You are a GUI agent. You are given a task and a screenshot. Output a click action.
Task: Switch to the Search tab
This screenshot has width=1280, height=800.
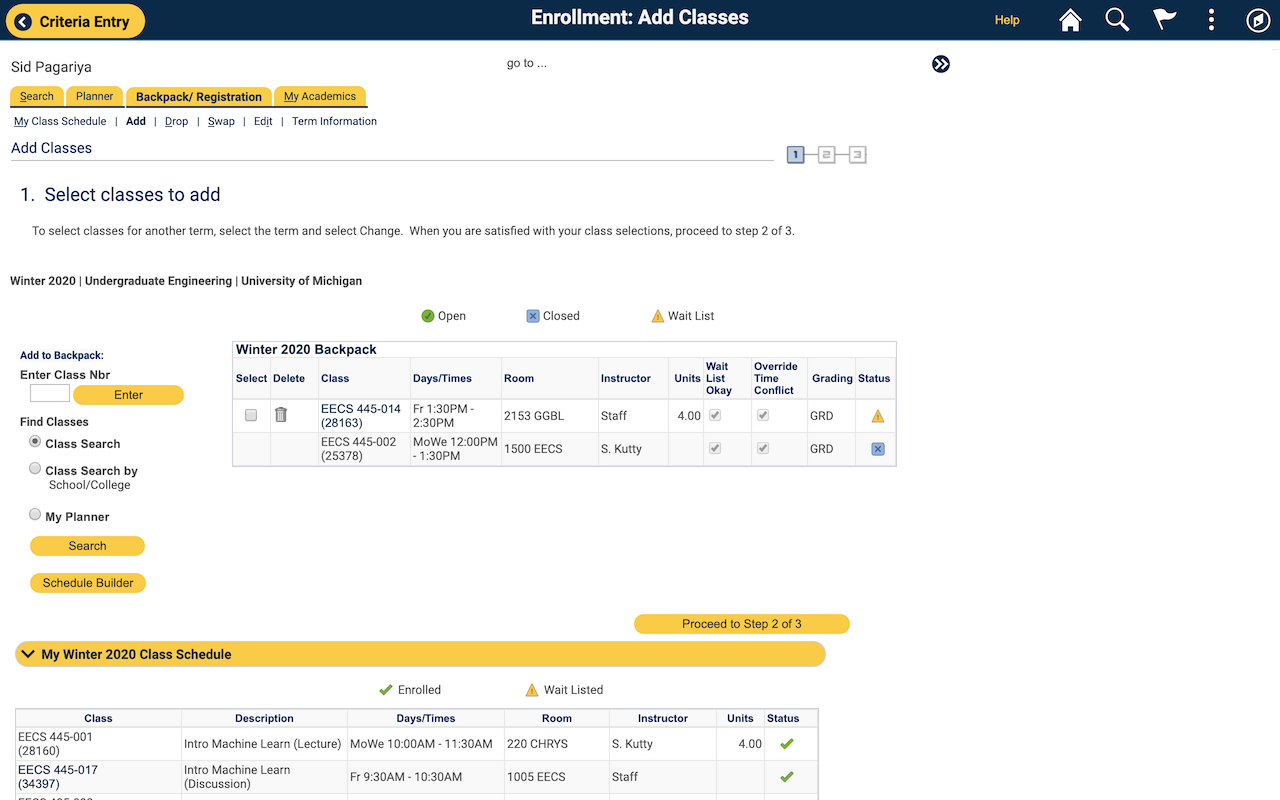[x=37, y=96]
